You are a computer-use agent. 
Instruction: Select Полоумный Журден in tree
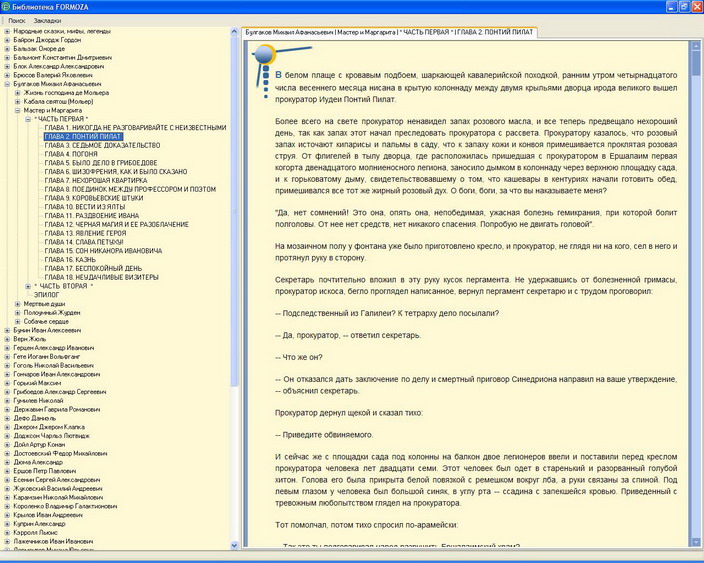point(52,312)
